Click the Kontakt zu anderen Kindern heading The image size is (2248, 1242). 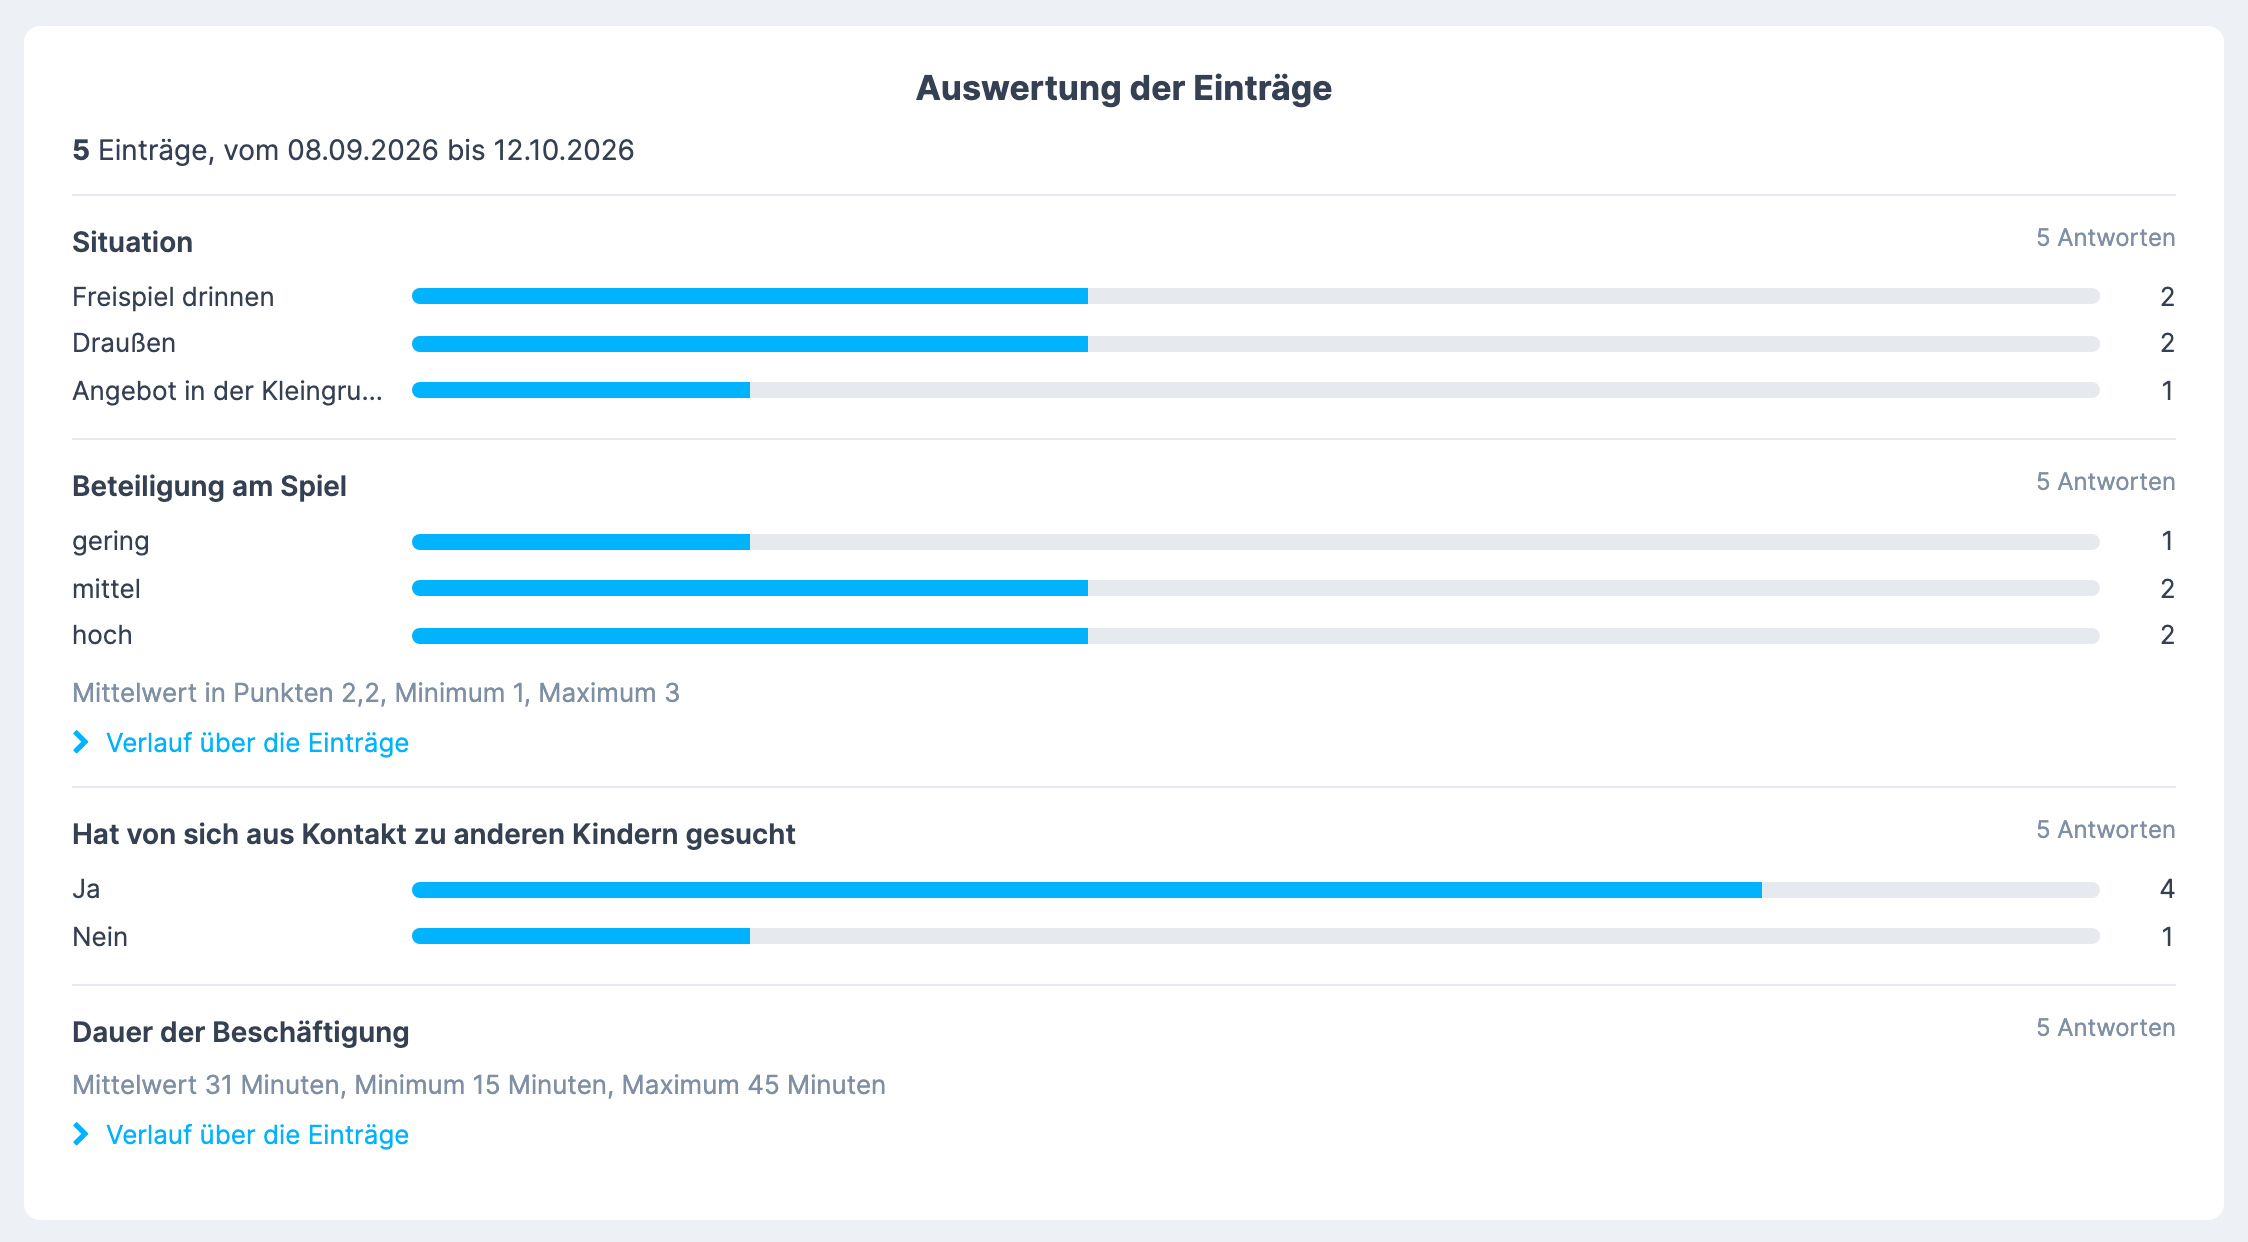coord(434,834)
